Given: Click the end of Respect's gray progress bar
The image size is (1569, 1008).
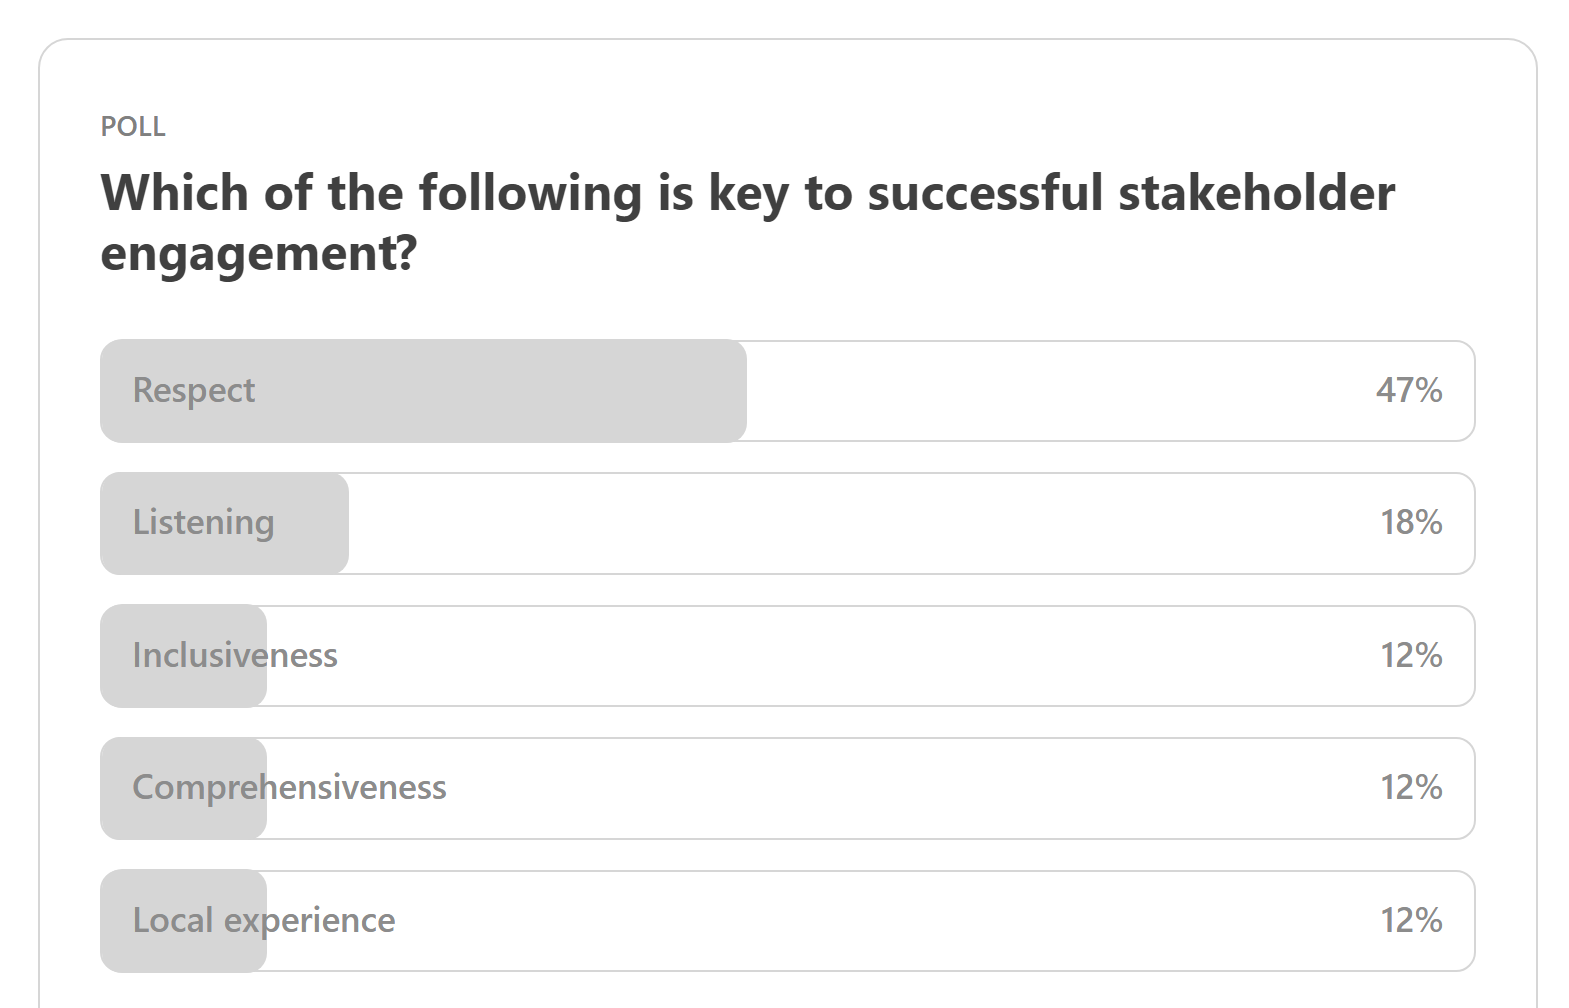Looking at the screenshot, I should (x=738, y=391).
